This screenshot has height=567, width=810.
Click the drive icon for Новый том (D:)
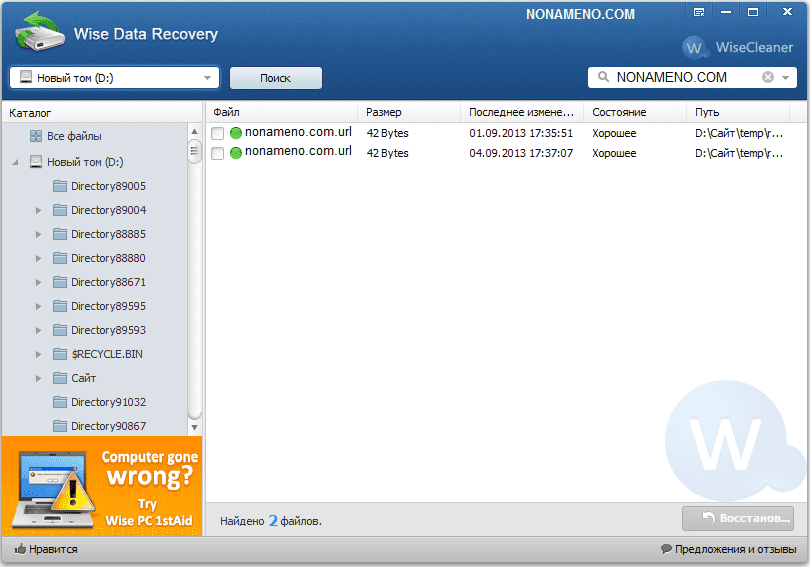point(36,162)
